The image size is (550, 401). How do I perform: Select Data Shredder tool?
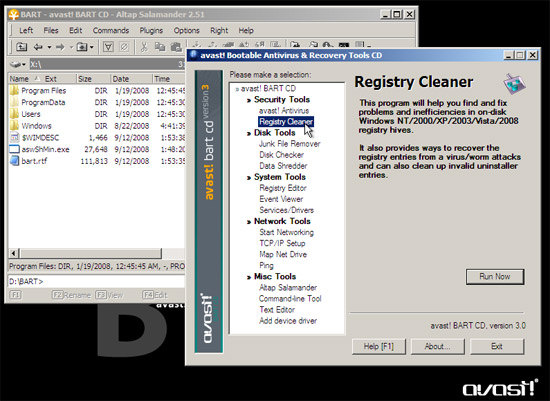(x=283, y=166)
